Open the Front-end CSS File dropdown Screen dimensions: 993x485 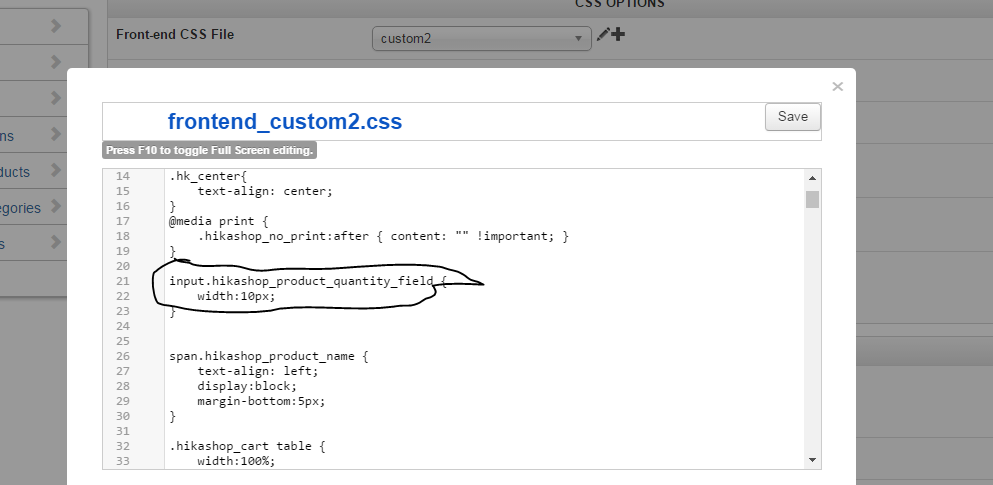coord(481,39)
